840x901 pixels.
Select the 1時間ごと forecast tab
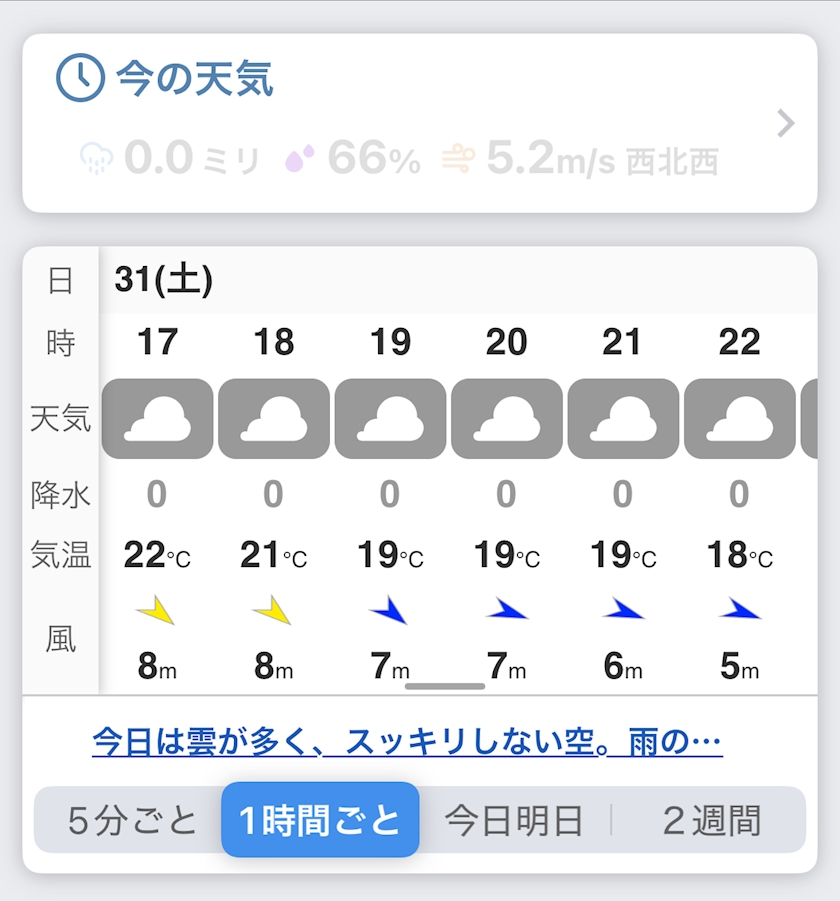[x=320, y=821]
